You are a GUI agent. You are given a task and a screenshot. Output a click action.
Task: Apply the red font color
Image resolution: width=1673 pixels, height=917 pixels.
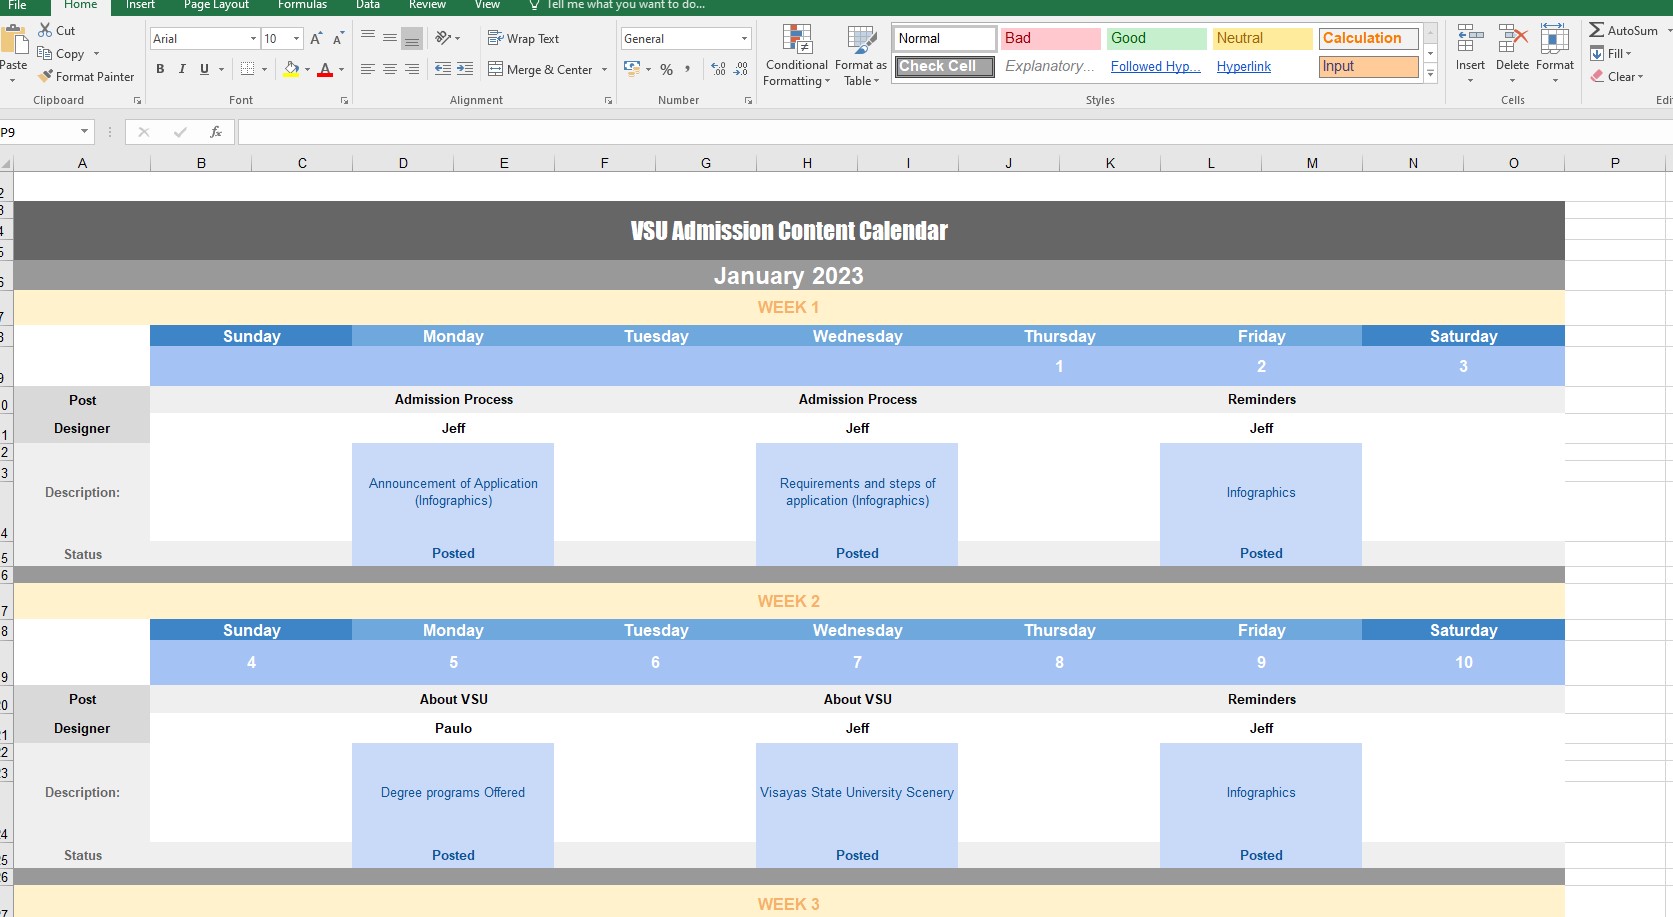325,69
